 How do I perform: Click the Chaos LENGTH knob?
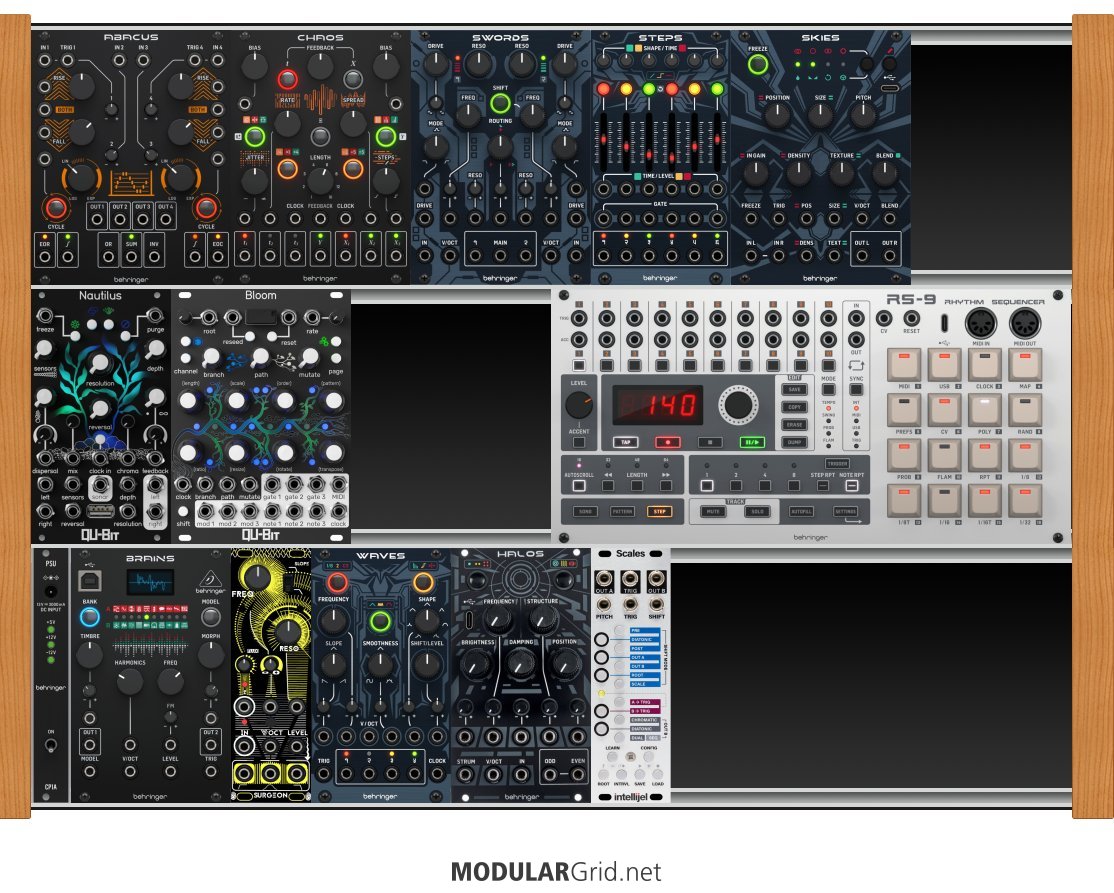click(x=320, y=180)
